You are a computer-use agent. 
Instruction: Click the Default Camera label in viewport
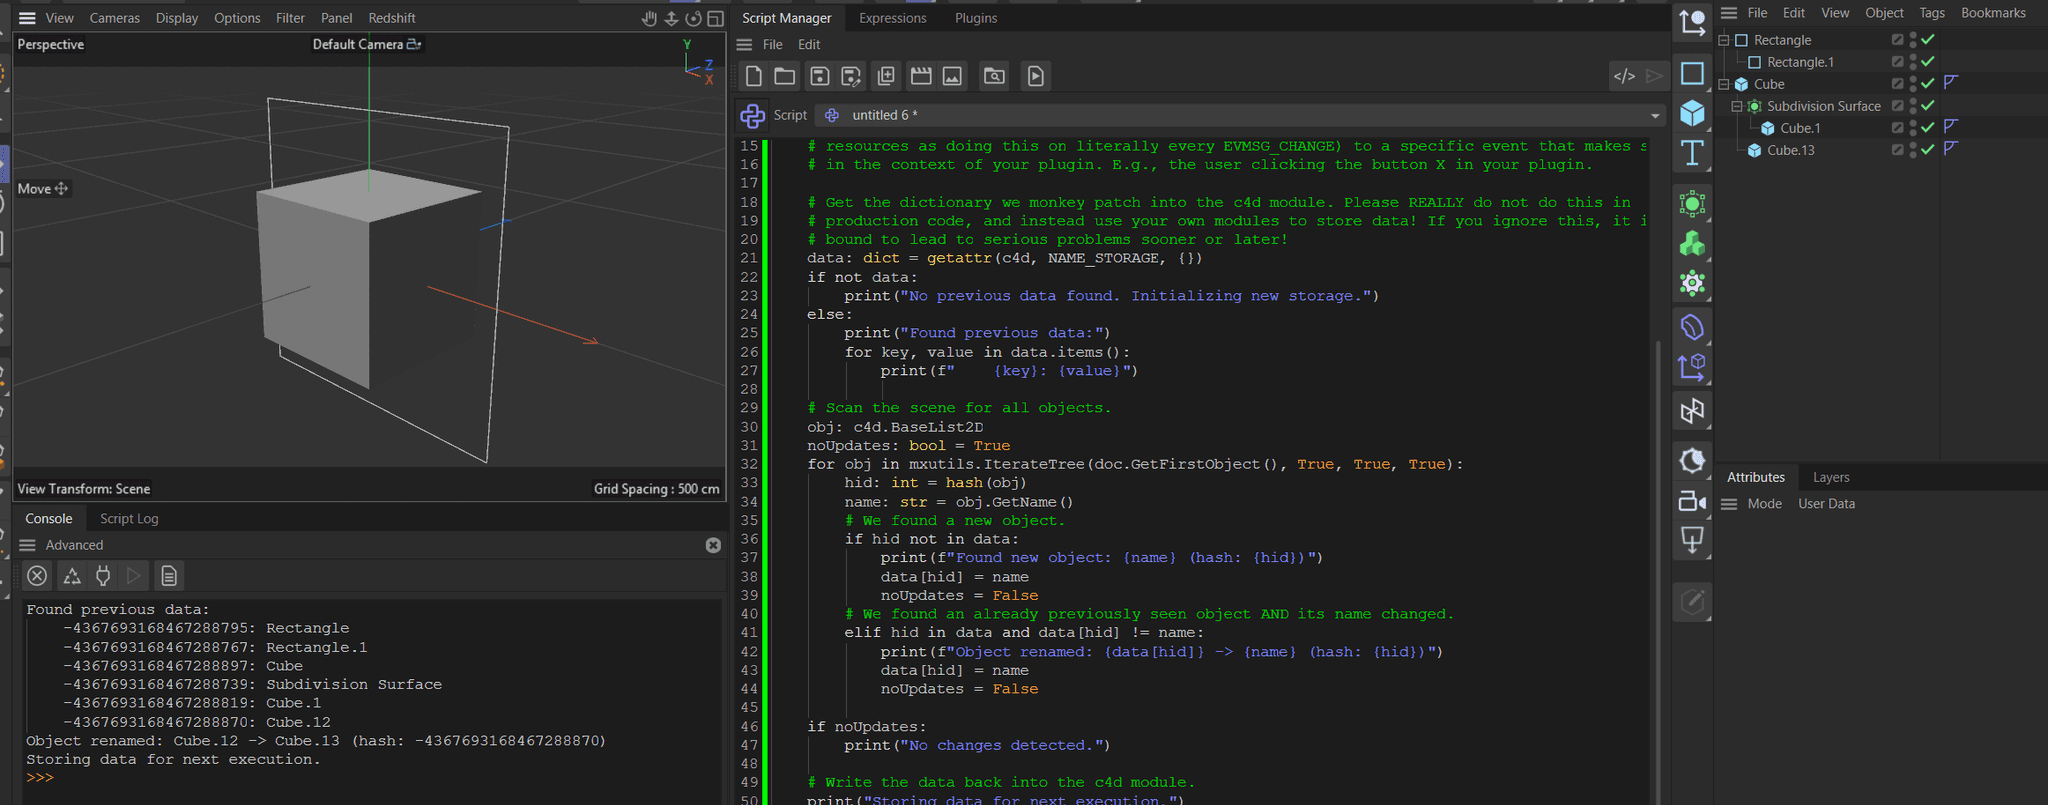click(x=358, y=44)
